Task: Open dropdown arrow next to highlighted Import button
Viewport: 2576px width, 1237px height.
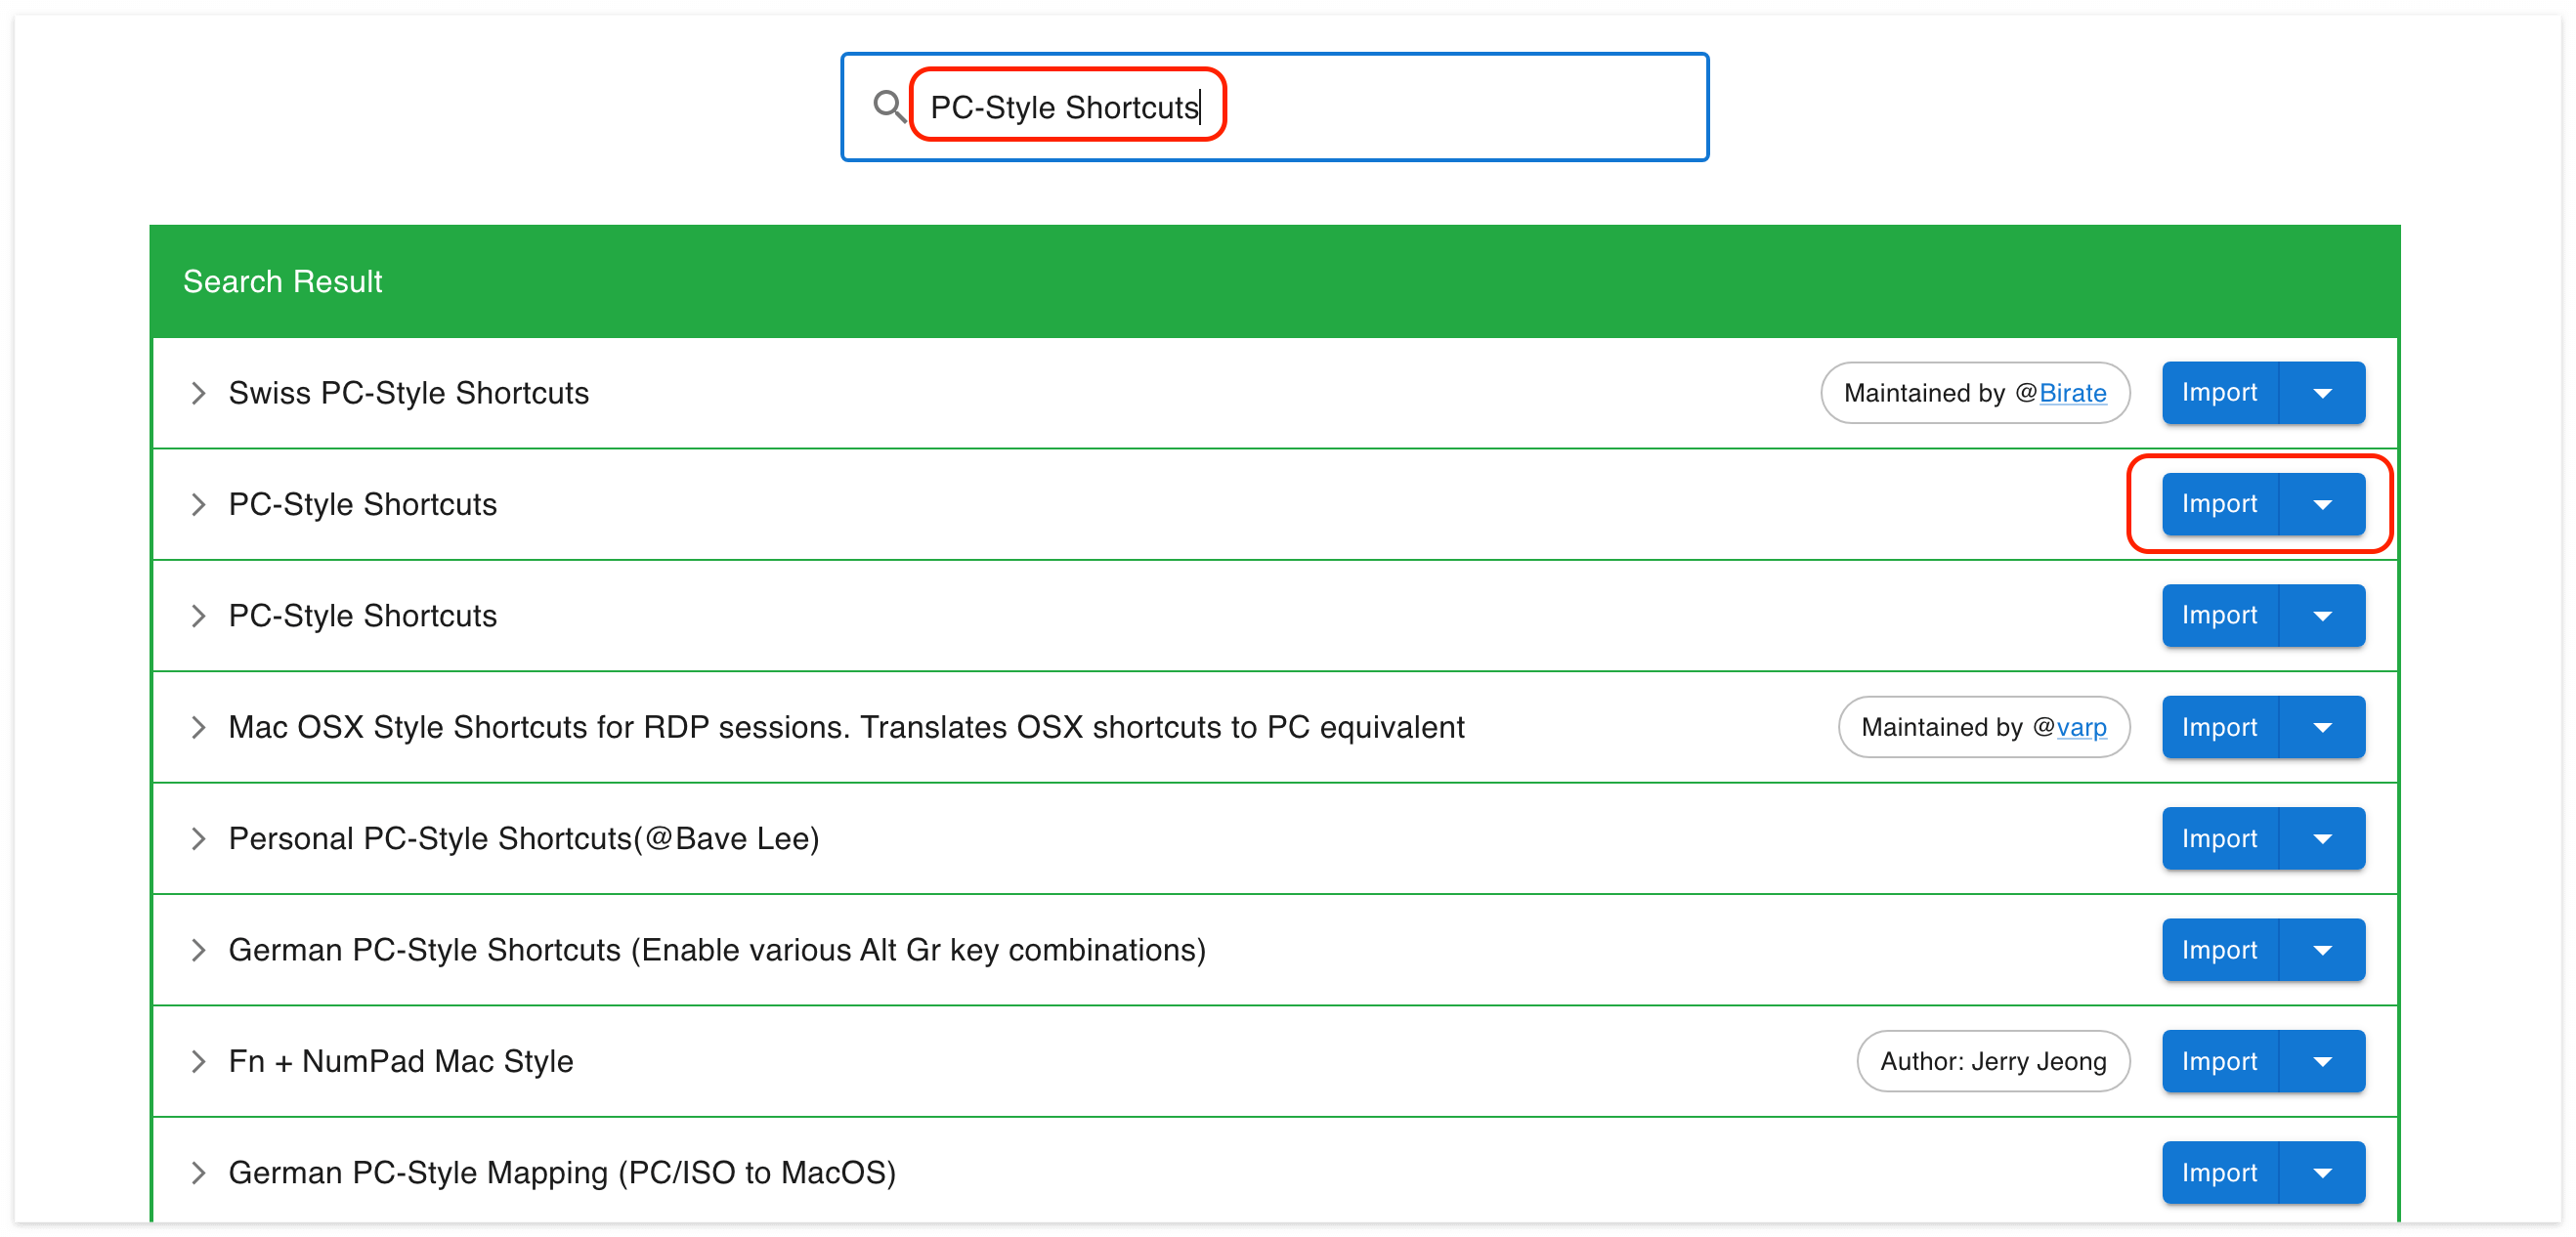Action: (2322, 504)
